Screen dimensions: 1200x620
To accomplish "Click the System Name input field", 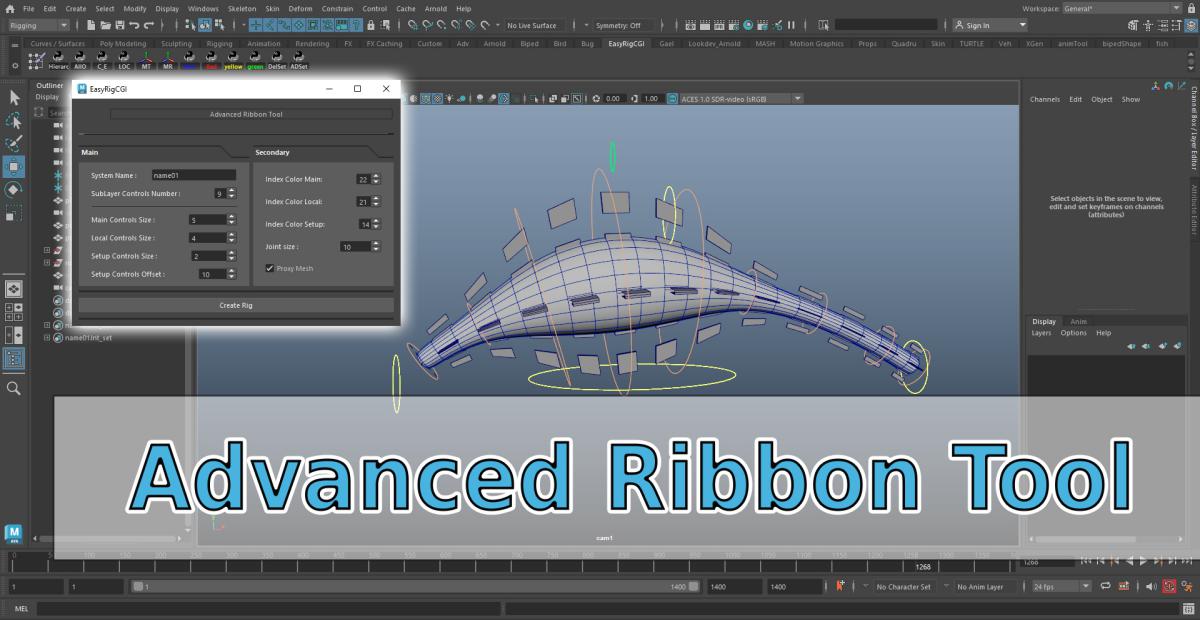I will pos(193,175).
